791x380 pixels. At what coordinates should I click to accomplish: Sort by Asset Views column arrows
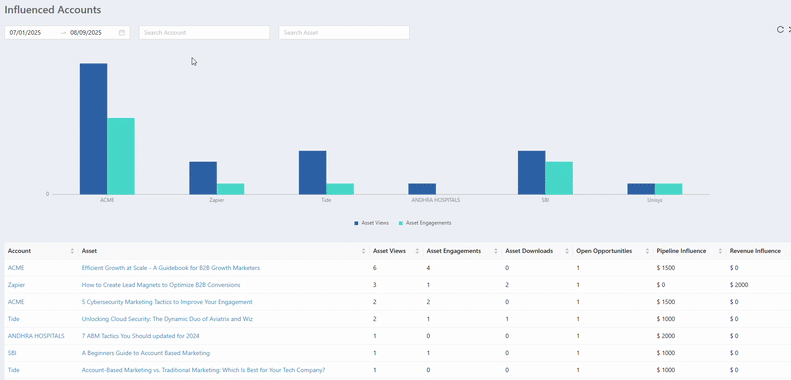coord(417,251)
